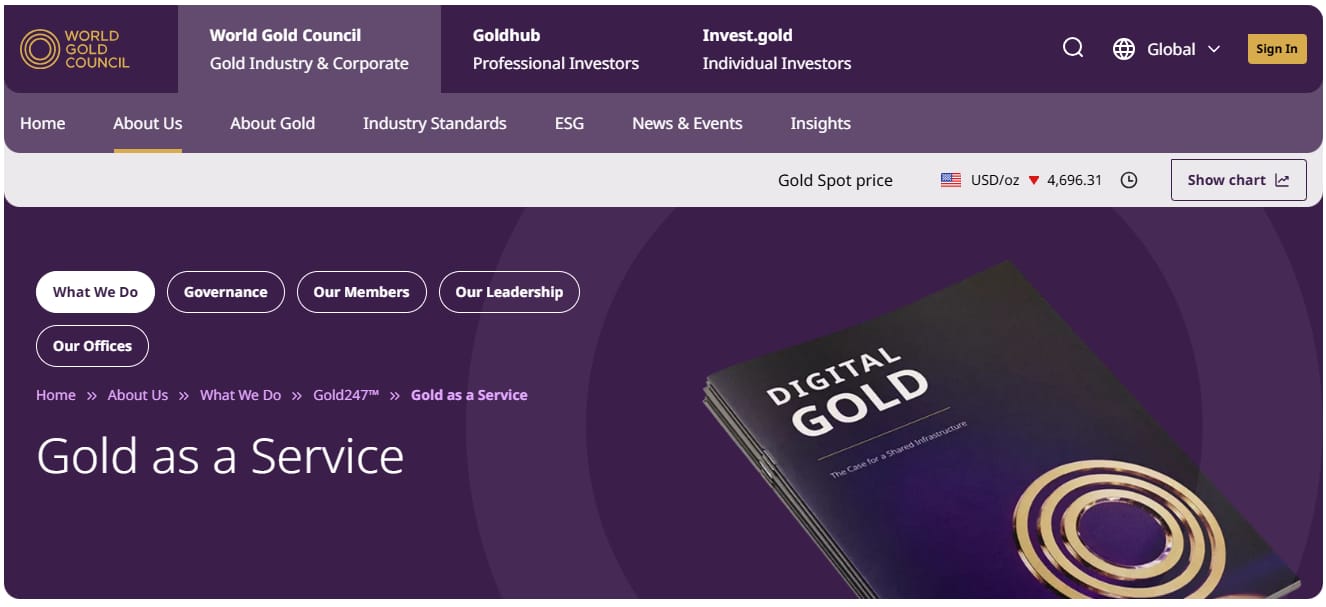This screenshot has width=1326, height=607.
Task: Click the US flag icon near USD/oz
Action: (x=950, y=179)
